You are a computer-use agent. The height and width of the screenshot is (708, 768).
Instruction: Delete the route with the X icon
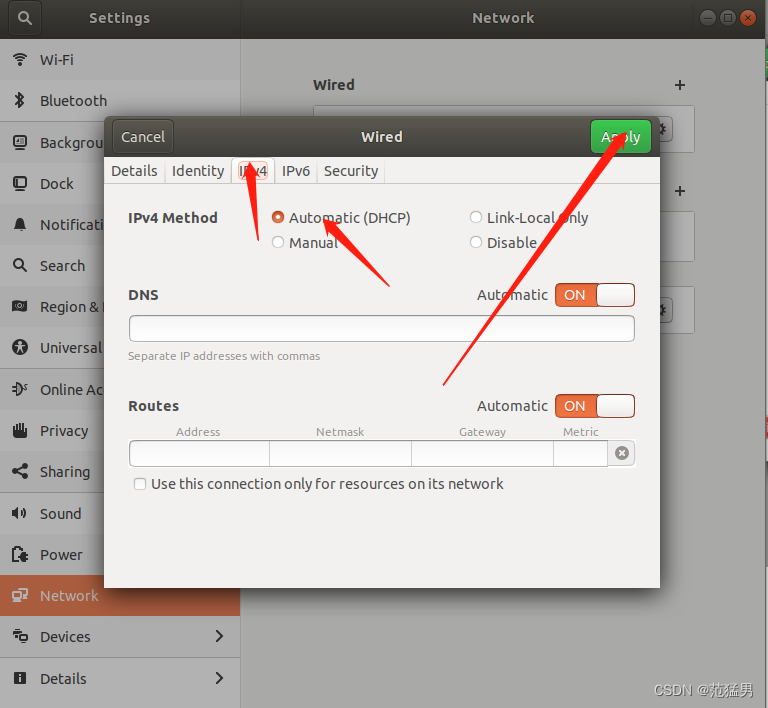coord(622,453)
